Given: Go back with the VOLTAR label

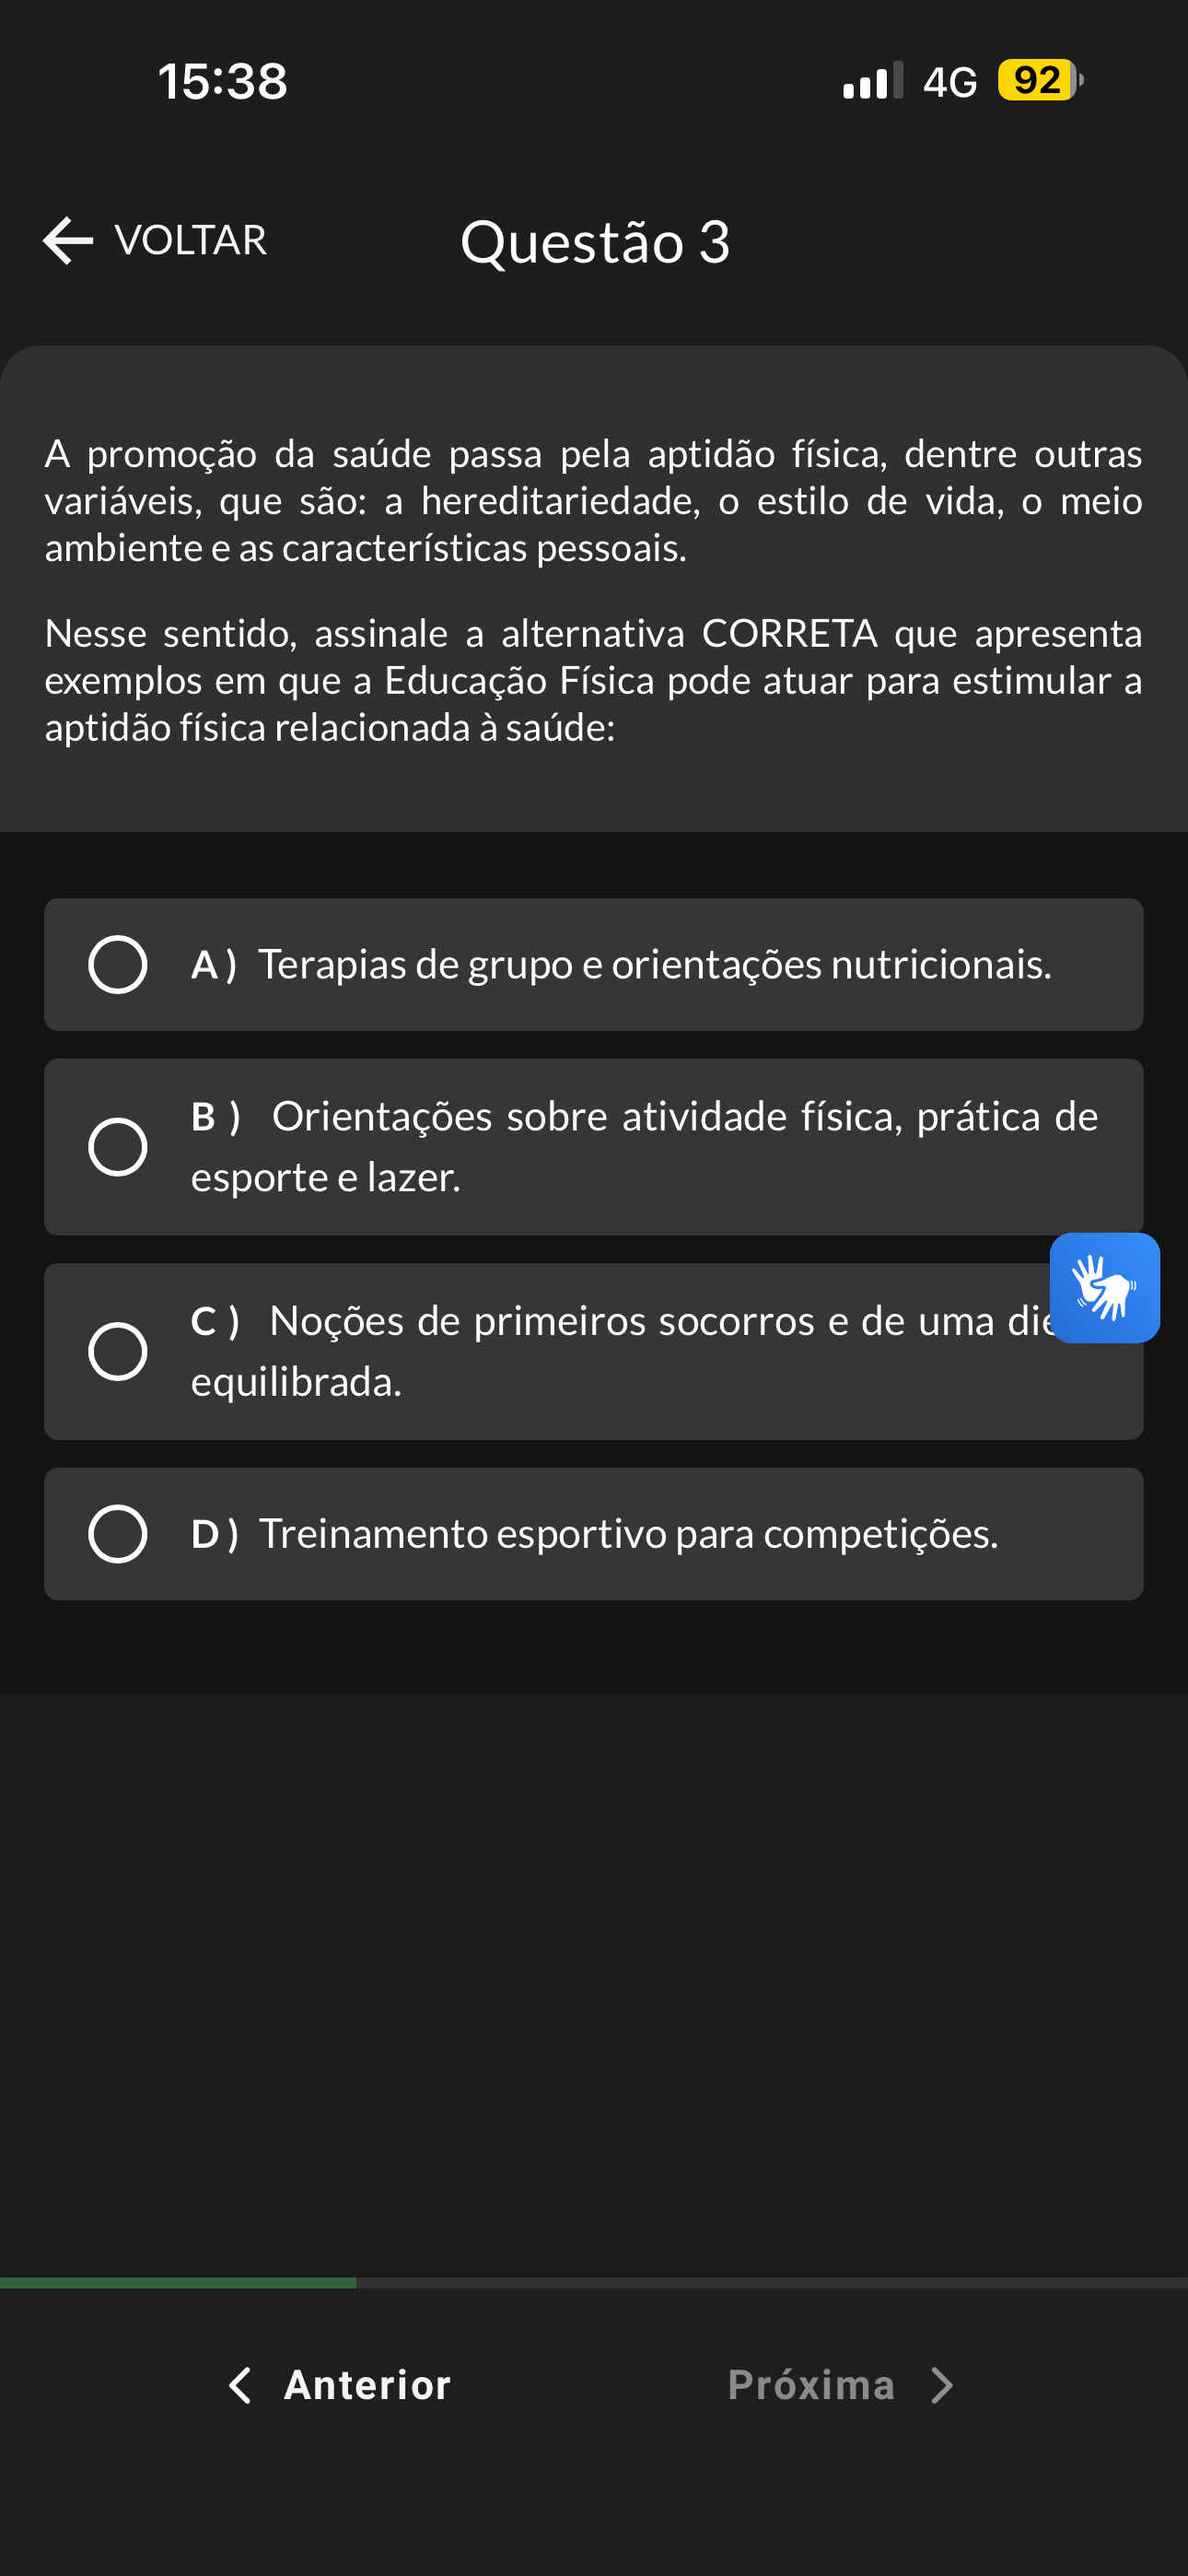Looking at the screenshot, I should tap(190, 241).
